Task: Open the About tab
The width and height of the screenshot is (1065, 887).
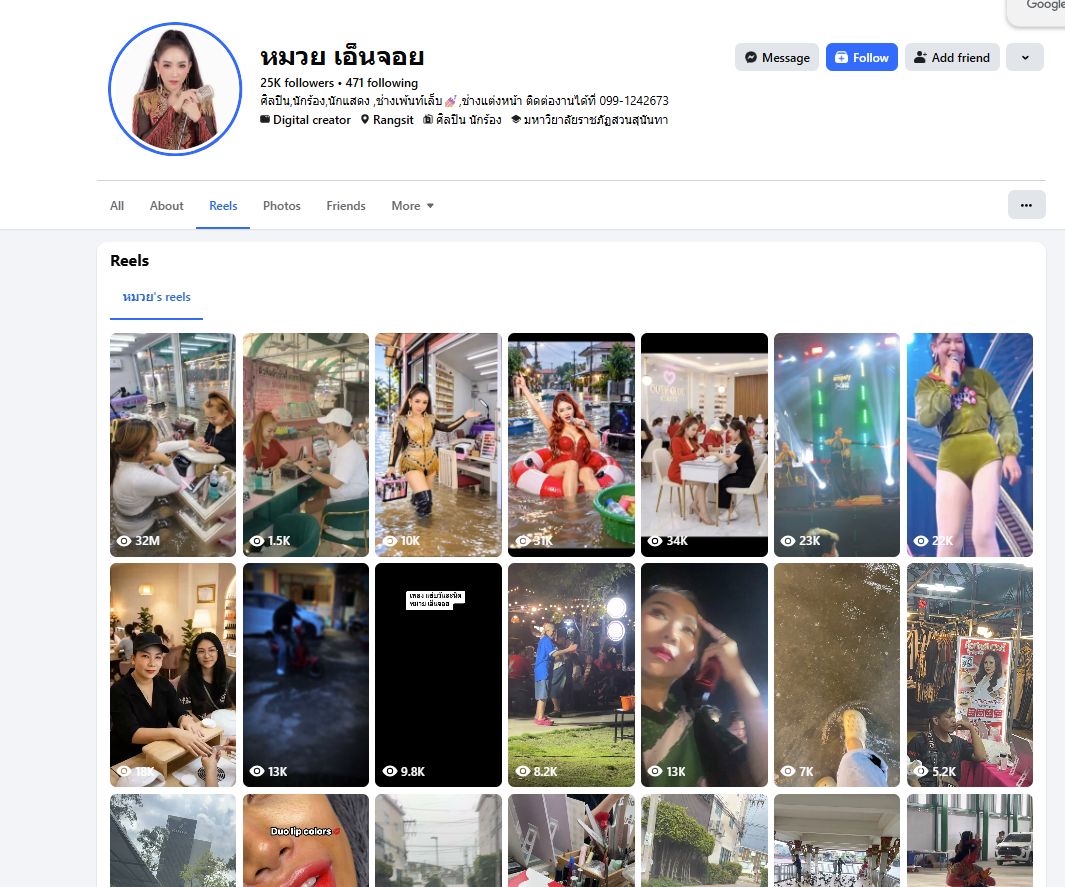Action: point(166,206)
